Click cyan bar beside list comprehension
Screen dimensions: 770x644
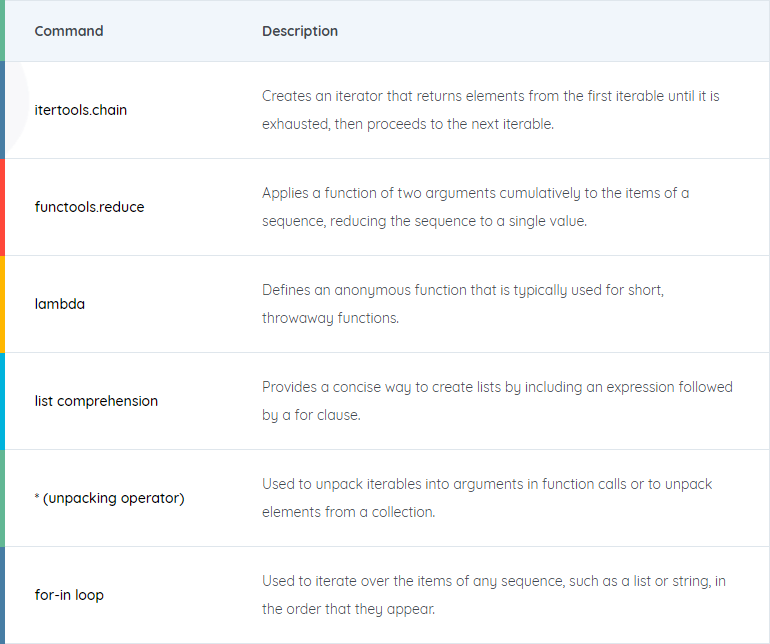pyautogui.click(x=2, y=401)
